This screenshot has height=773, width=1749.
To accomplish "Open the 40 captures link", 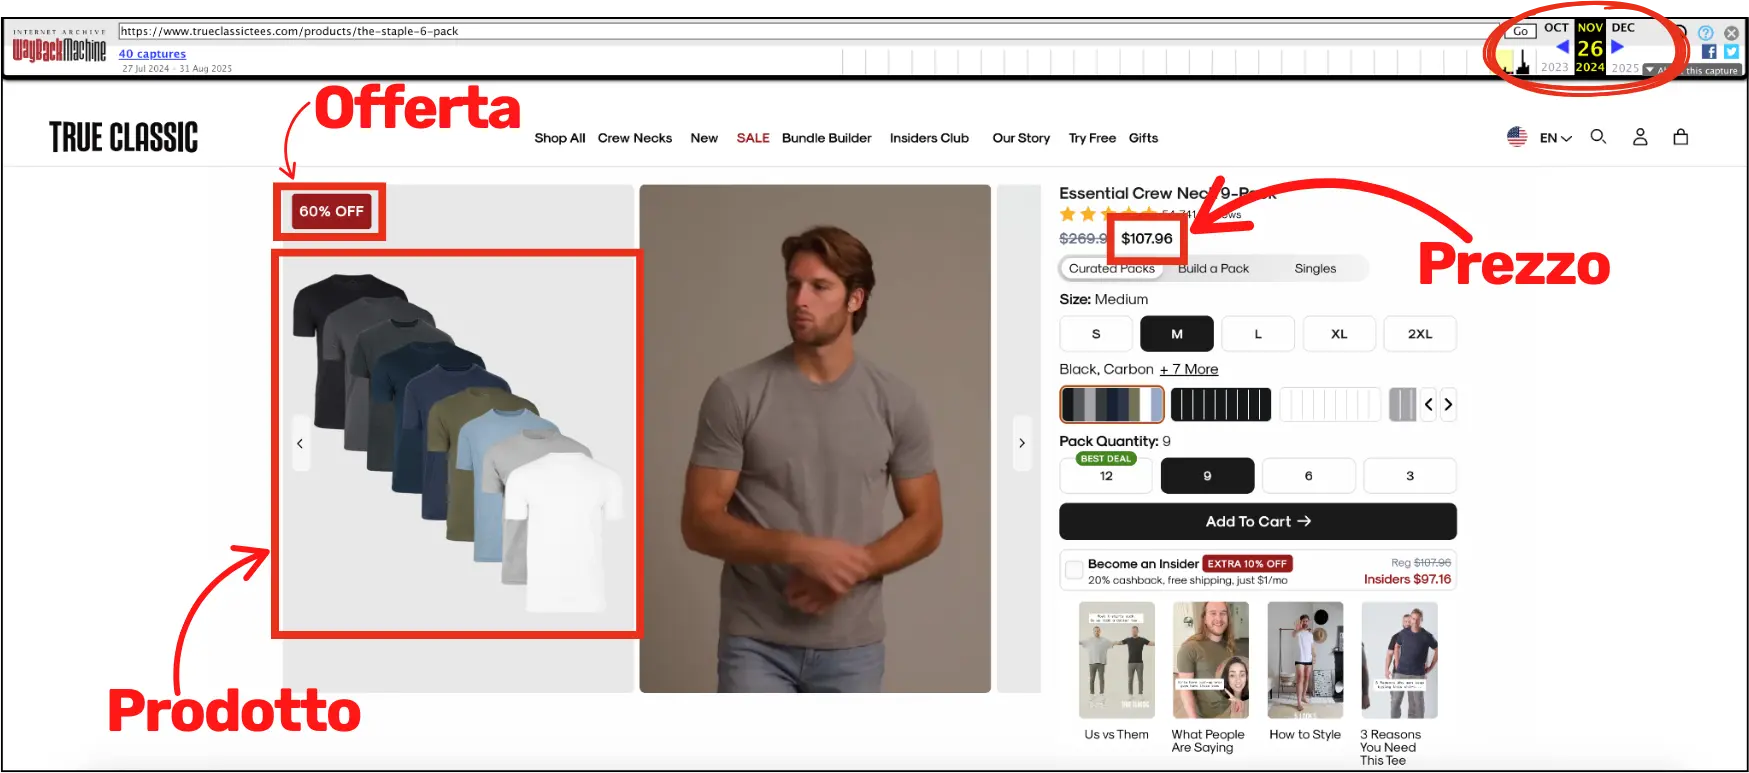I will pyautogui.click(x=152, y=54).
